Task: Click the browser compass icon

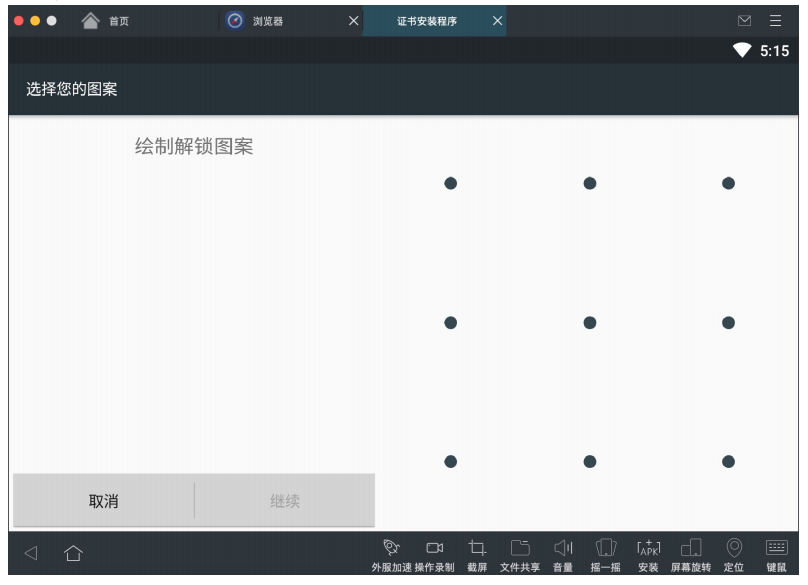Action: coord(235,21)
